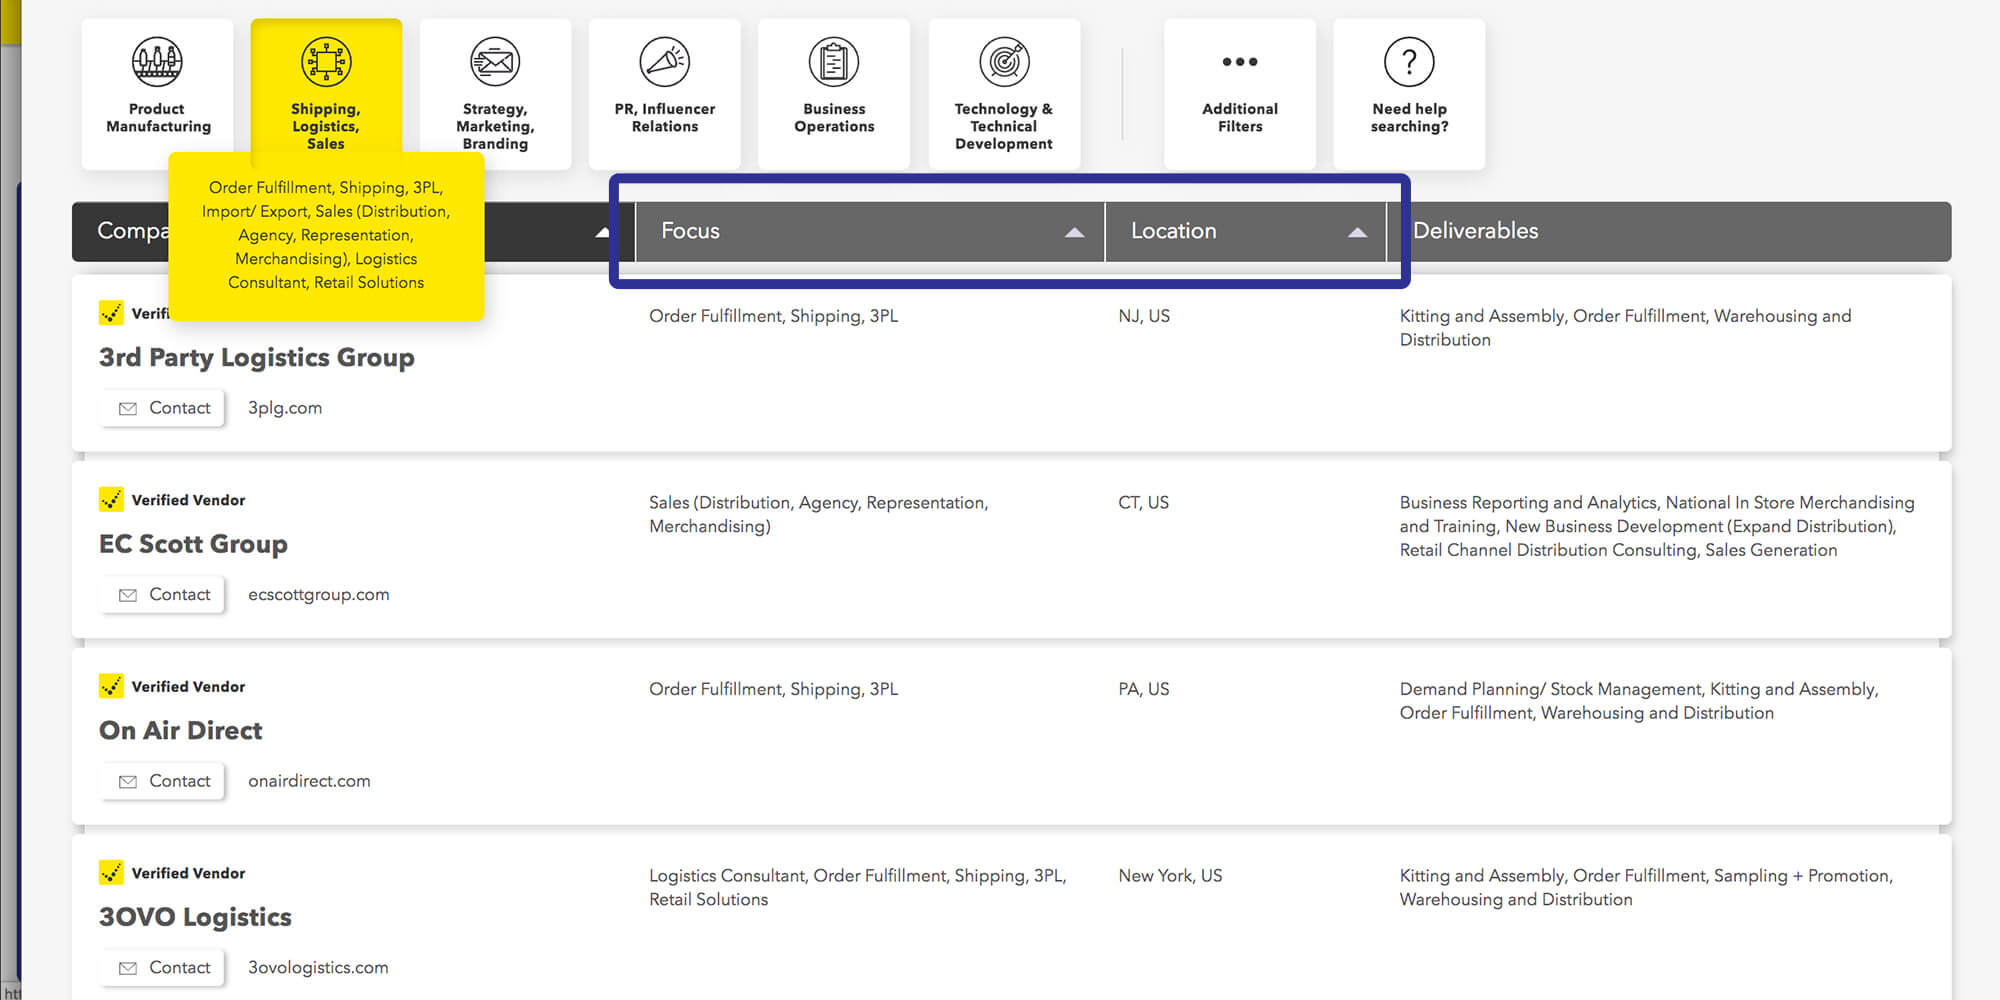2000x1000 pixels.
Task: Click 'PA, US' location text
Action: coord(1144,689)
